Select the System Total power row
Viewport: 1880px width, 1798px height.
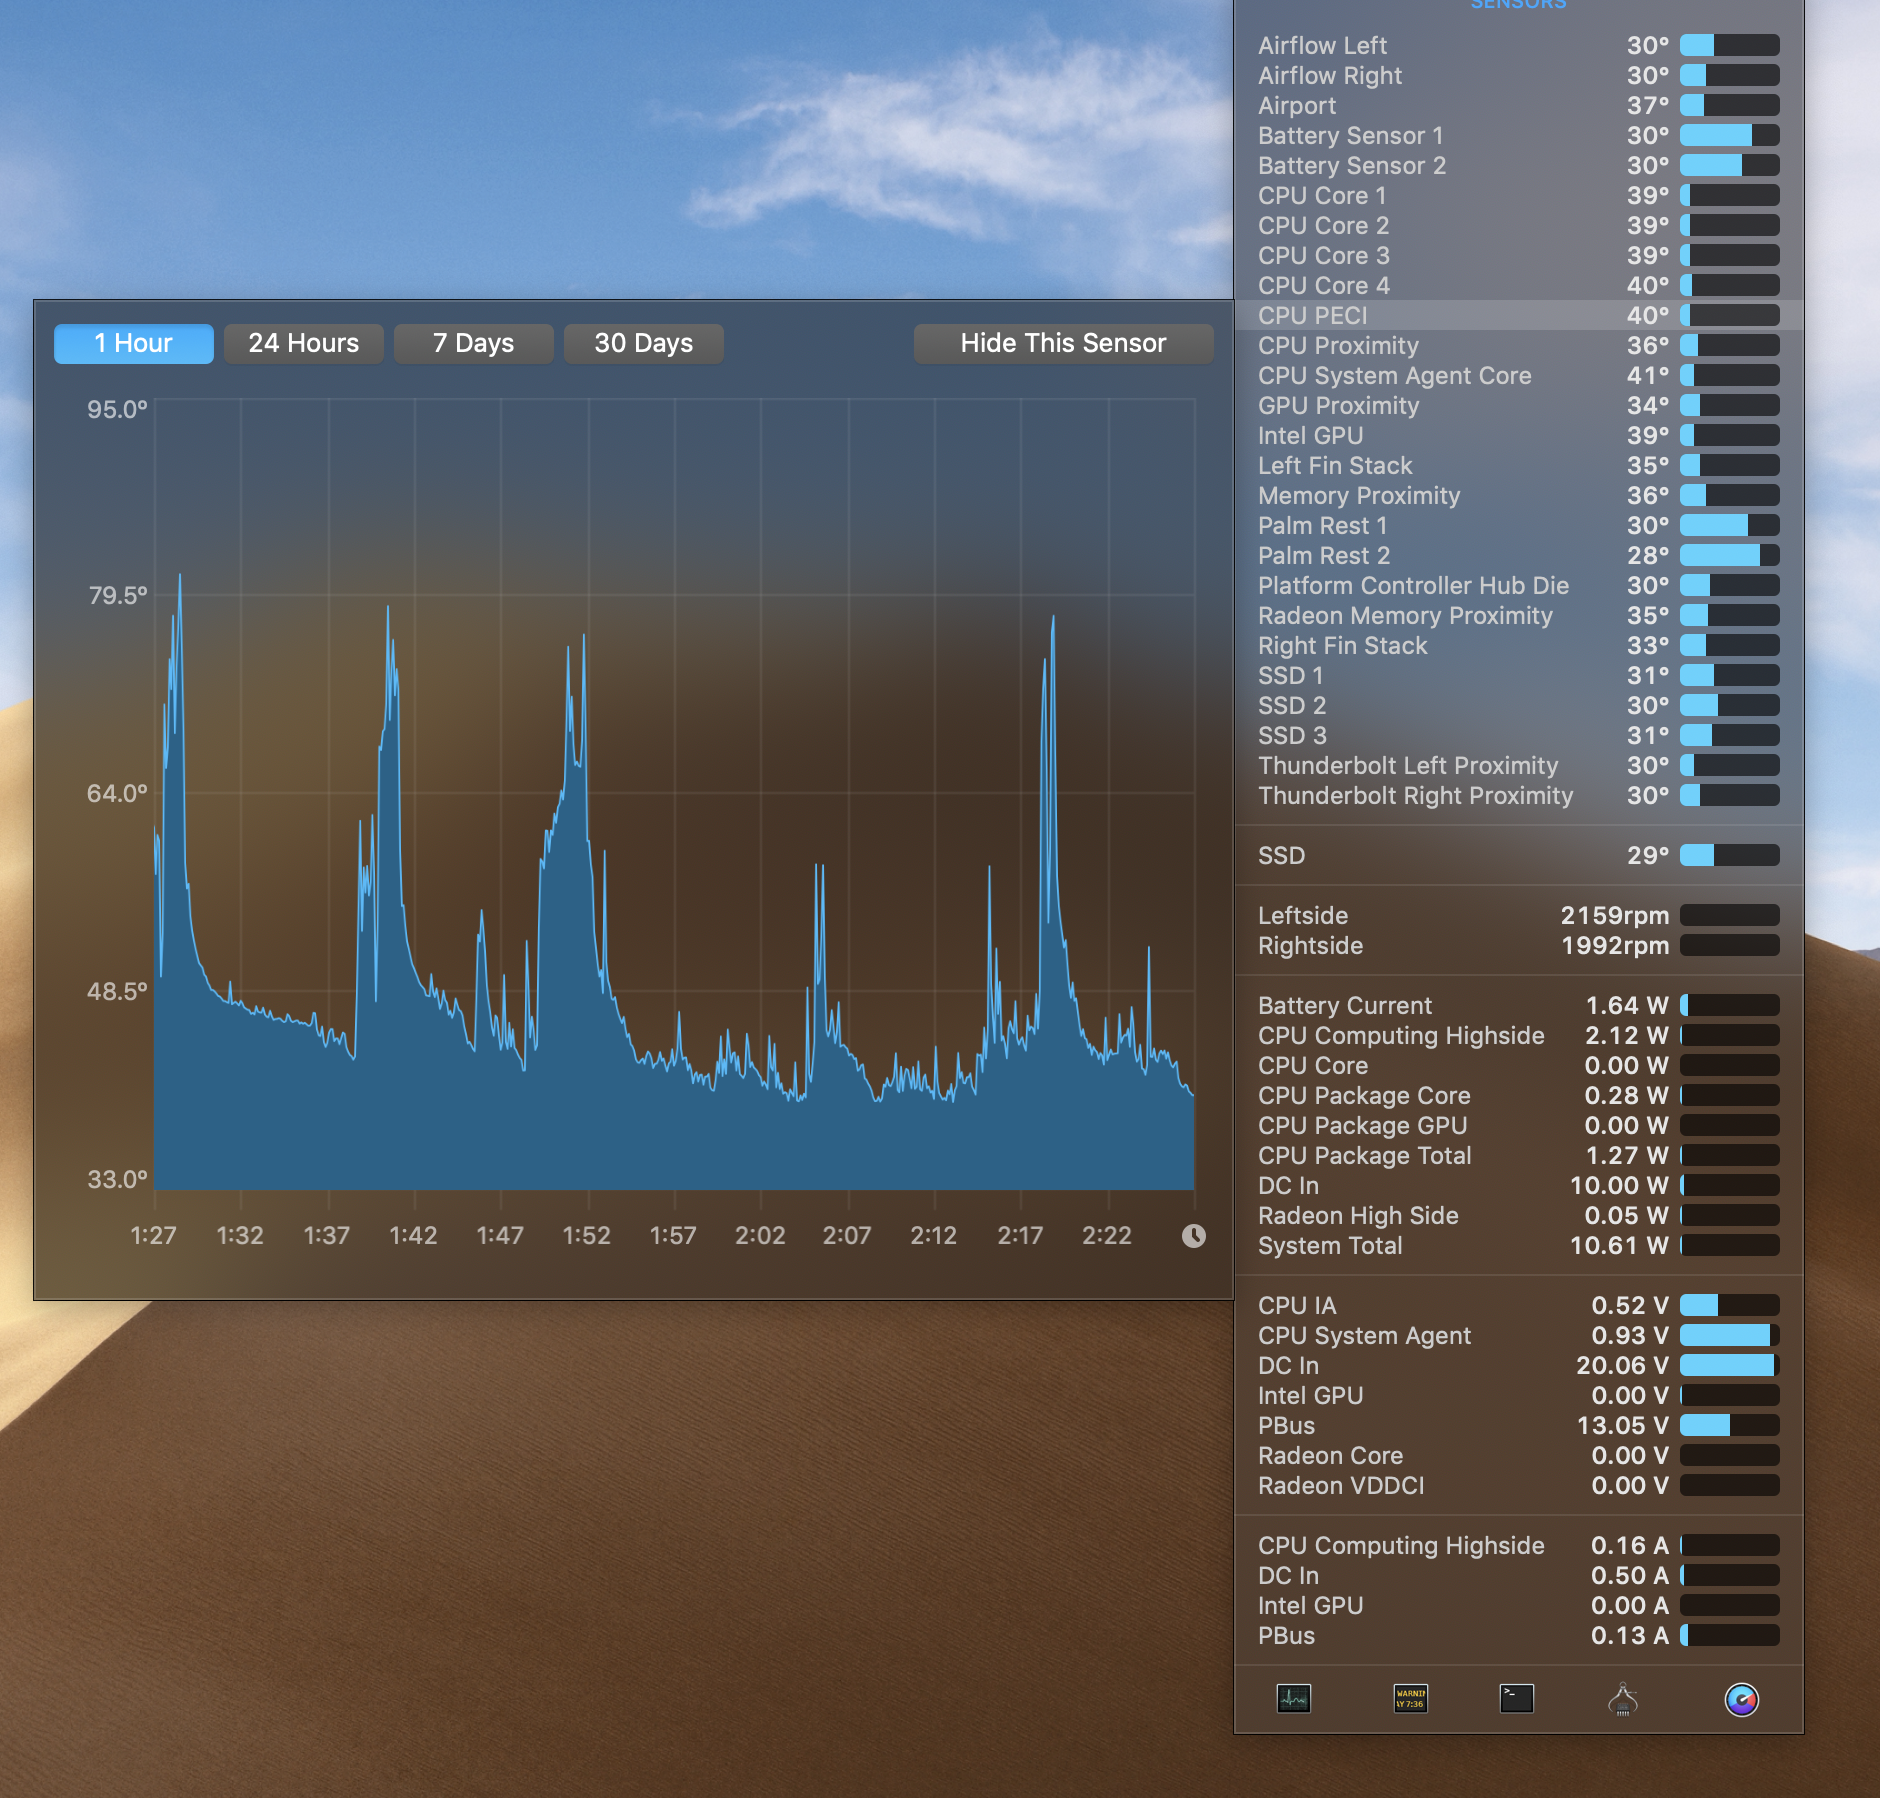click(x=1519, y=1245)
